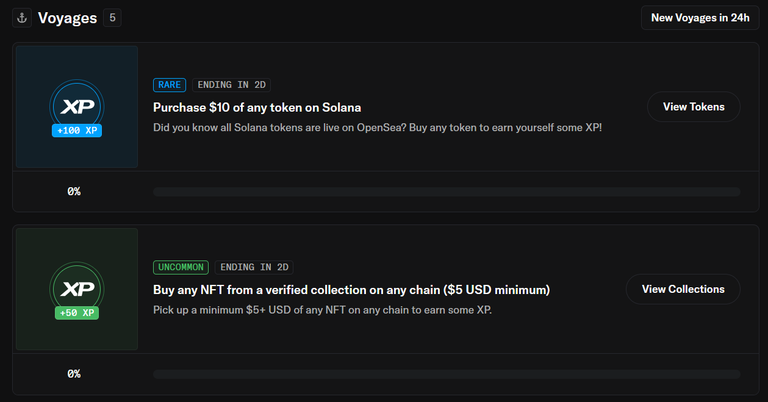Viewport: 768px width, 402px height.
Task: Click ENDING IN 2D tag on NFT voyage
Action: pyautogui.click(x=254, y=267)
